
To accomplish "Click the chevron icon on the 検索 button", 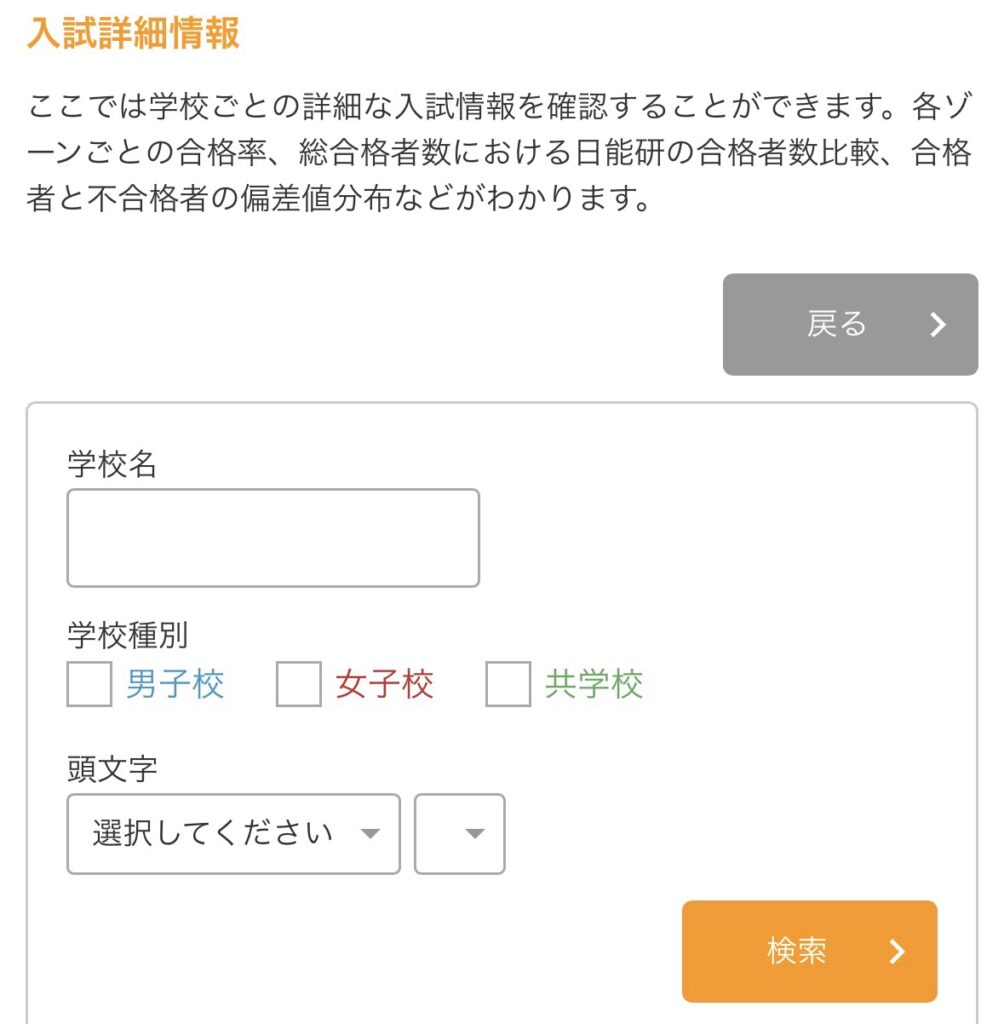I will pos(897,951).
